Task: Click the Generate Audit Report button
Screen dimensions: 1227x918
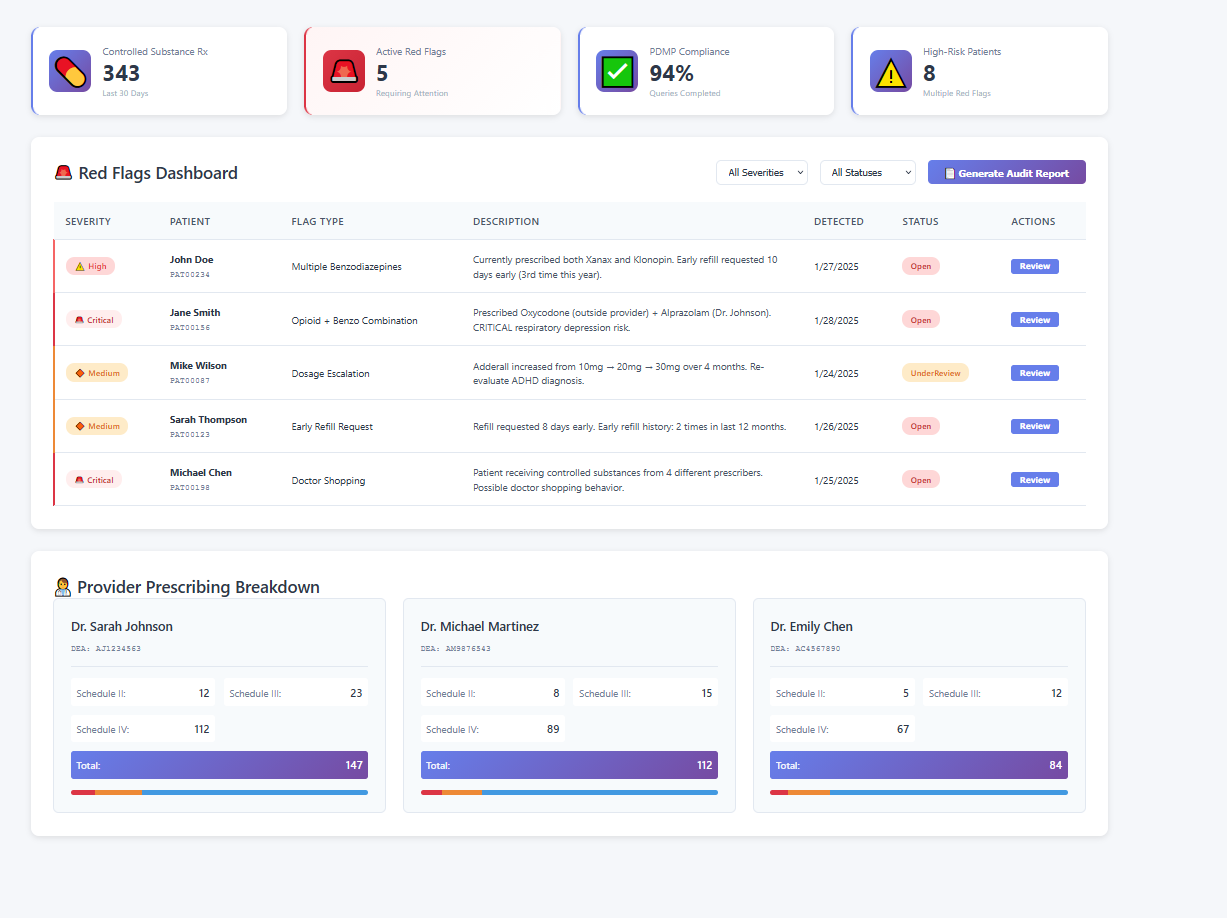Action: click(1006, 172)
